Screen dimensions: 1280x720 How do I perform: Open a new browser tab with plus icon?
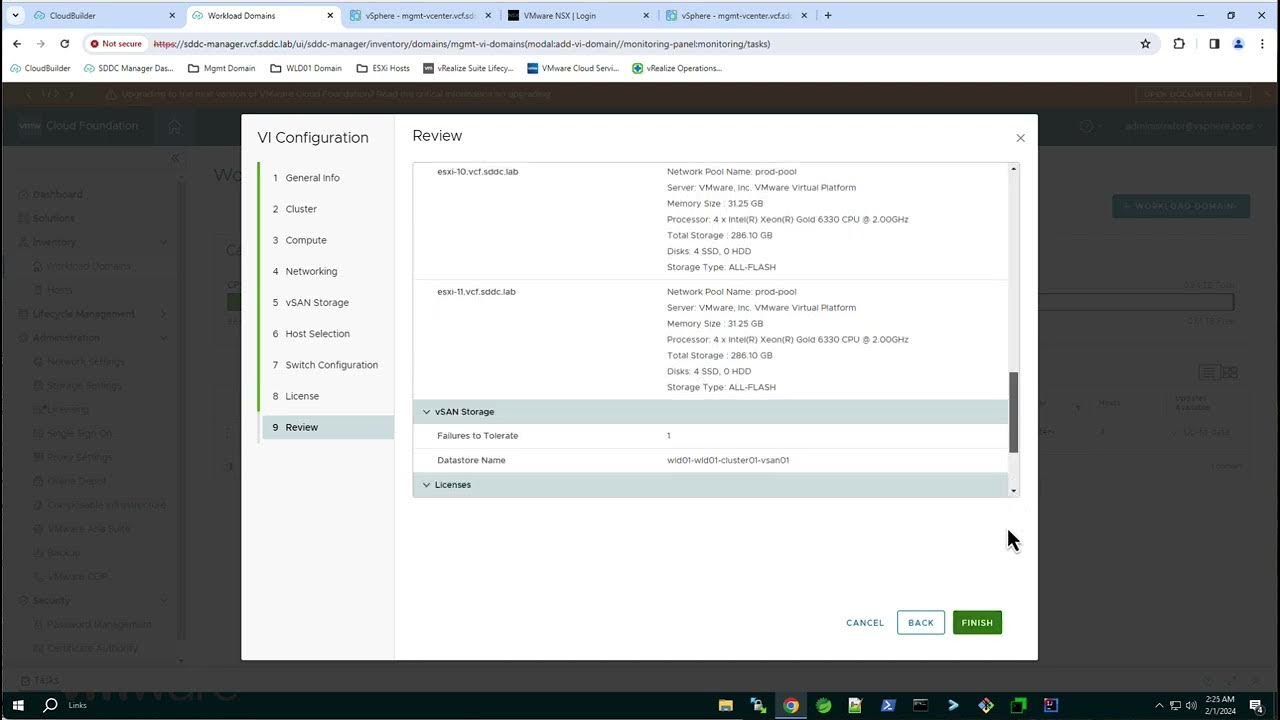(x=827, y=16)
